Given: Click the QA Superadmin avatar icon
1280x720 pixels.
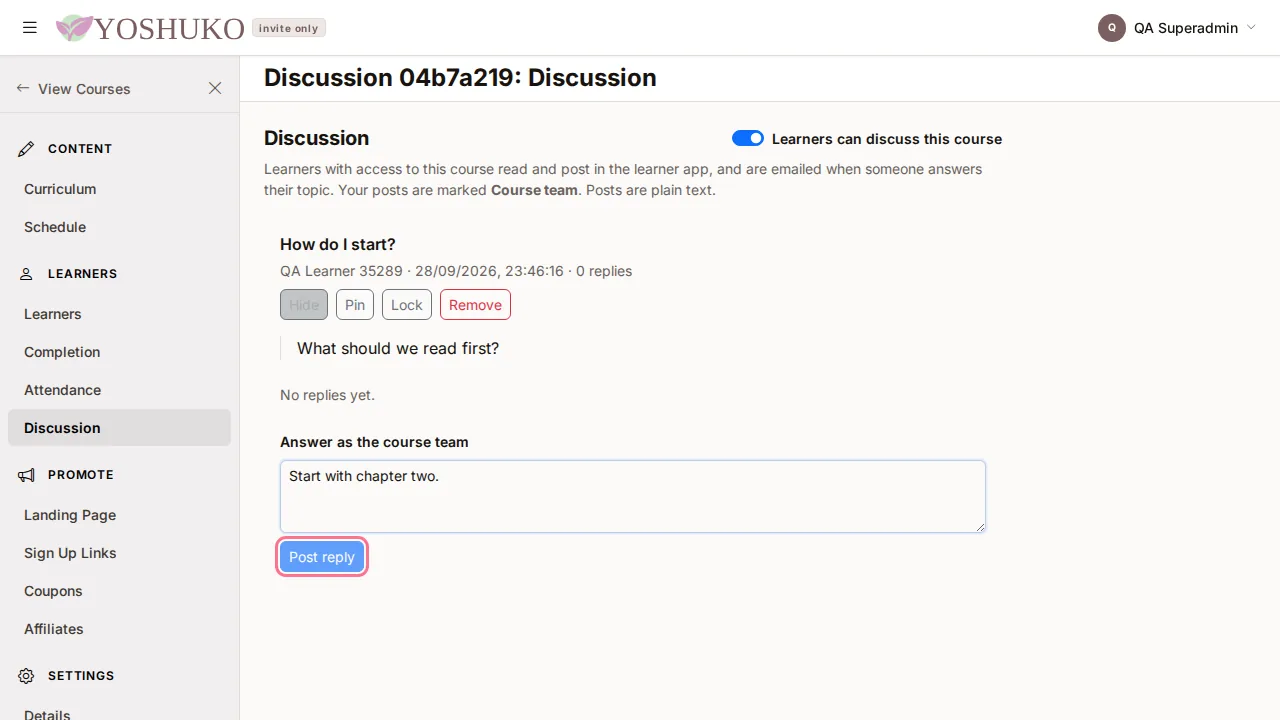Looking at the screenshot, I should click(1112, 28).
